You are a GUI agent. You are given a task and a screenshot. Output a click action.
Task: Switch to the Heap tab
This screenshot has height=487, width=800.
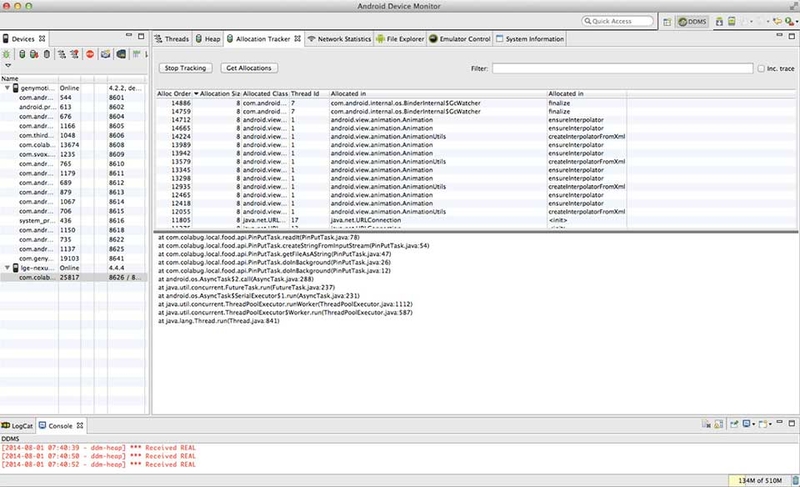coord(208,39)
